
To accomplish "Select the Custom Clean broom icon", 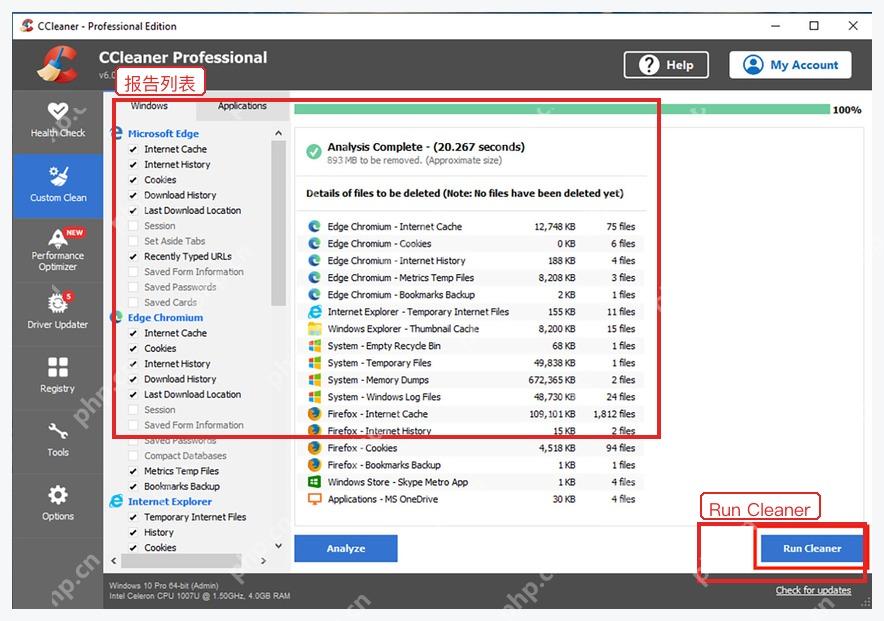I will click(x=58, y=176).
